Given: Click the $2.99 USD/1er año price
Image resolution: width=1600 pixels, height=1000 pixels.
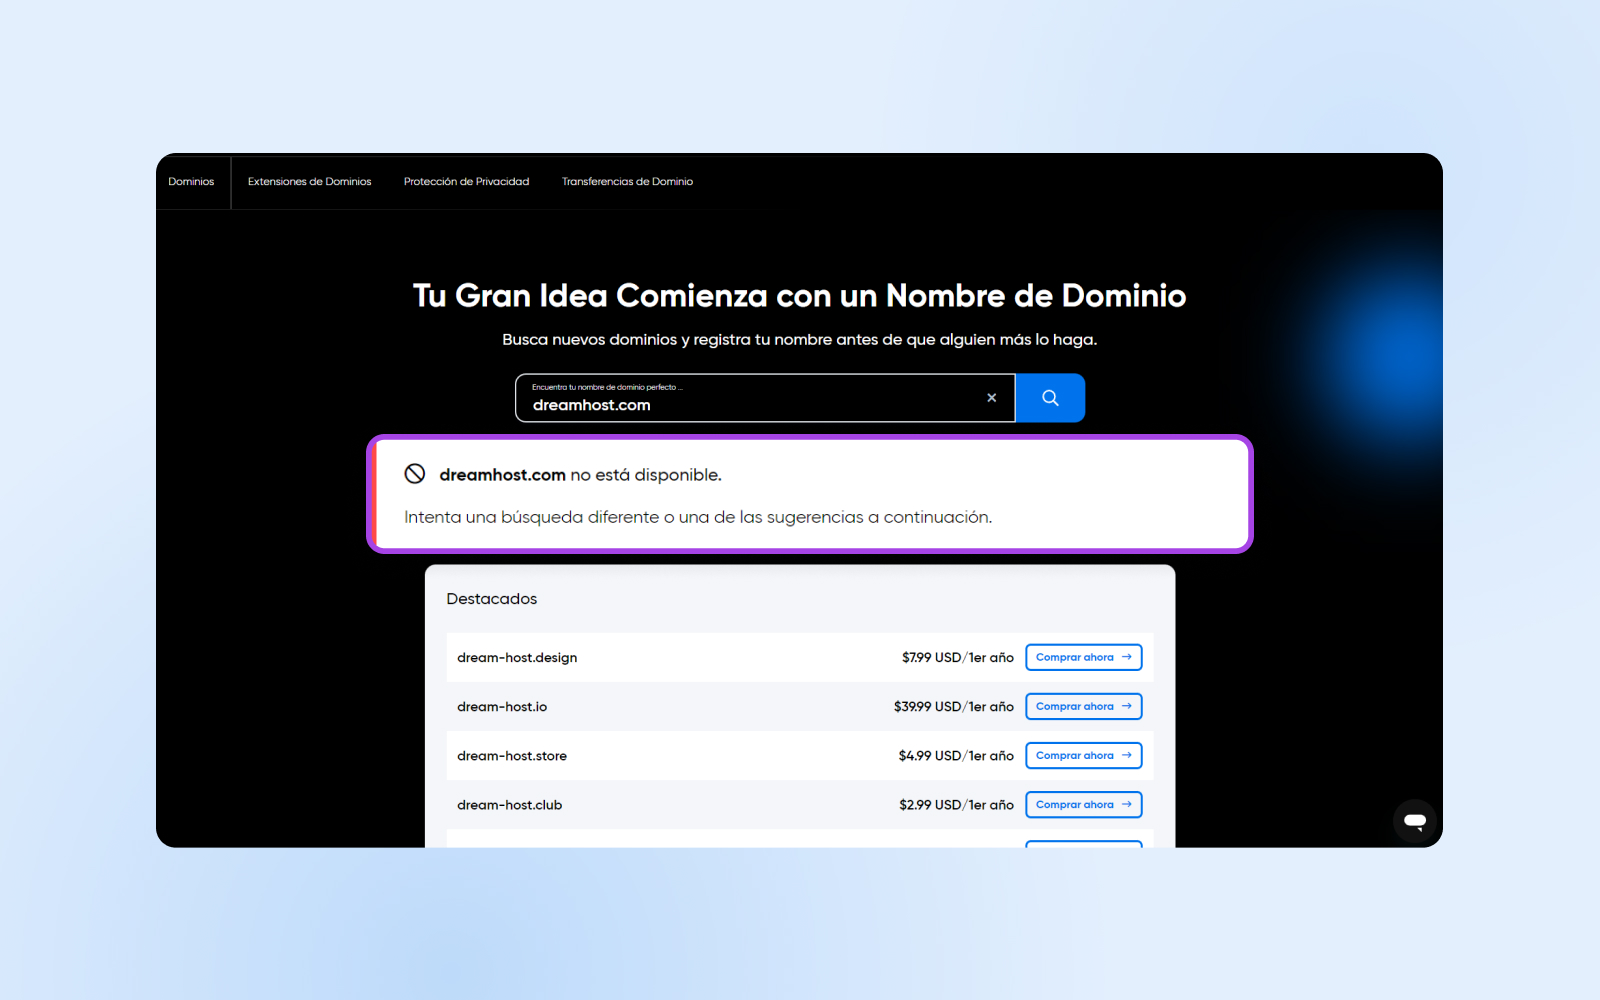Looking at the screenshot, I should pos(956,805).
